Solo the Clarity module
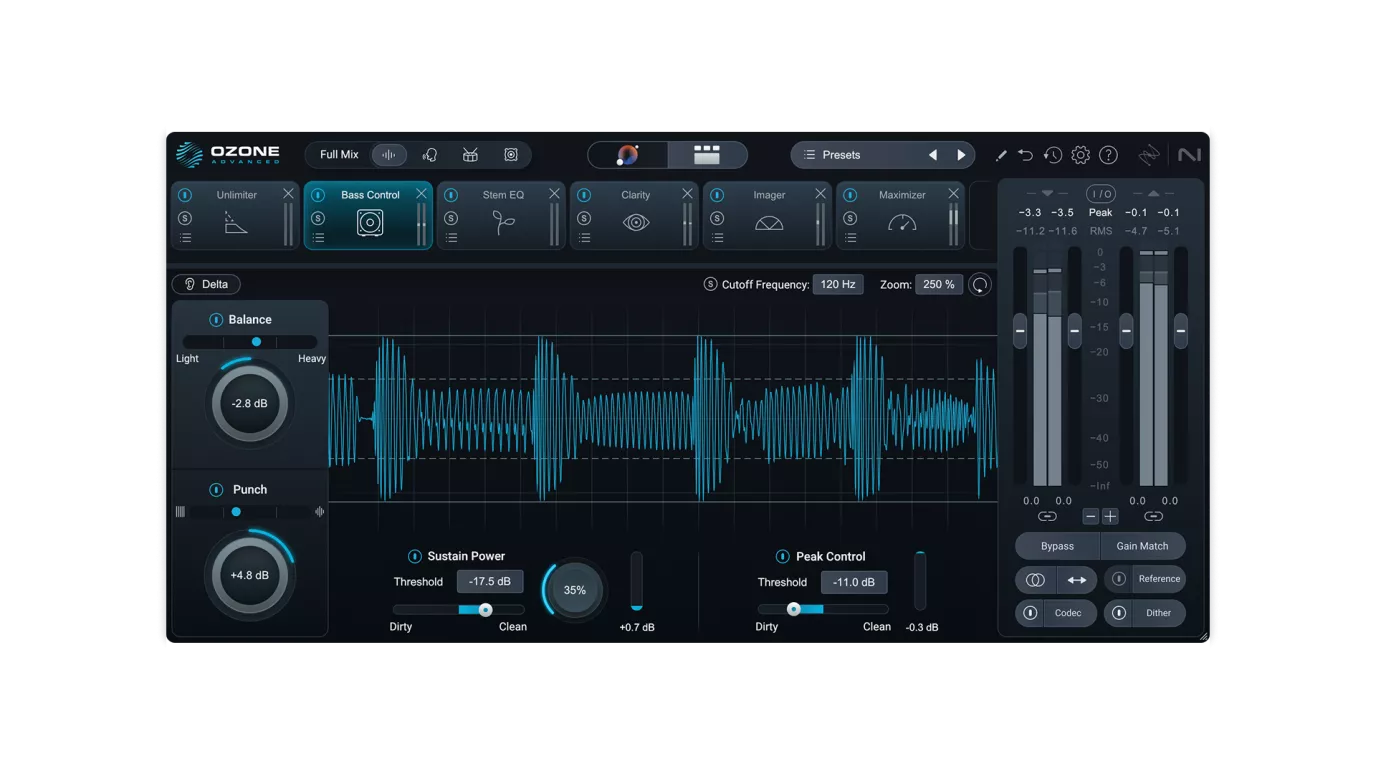The image size is (1376, 774). pyautogui.click(x=584, y=218)
